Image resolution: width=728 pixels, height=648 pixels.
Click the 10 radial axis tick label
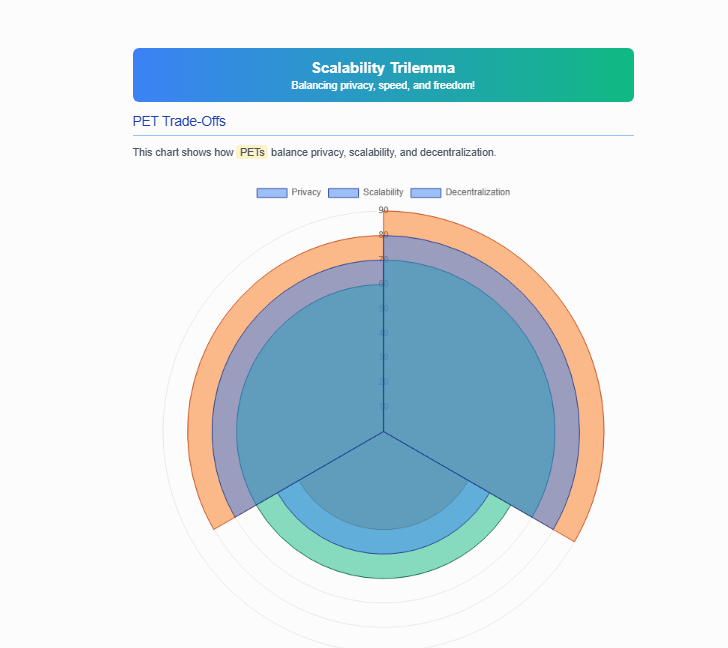point(383,407)
